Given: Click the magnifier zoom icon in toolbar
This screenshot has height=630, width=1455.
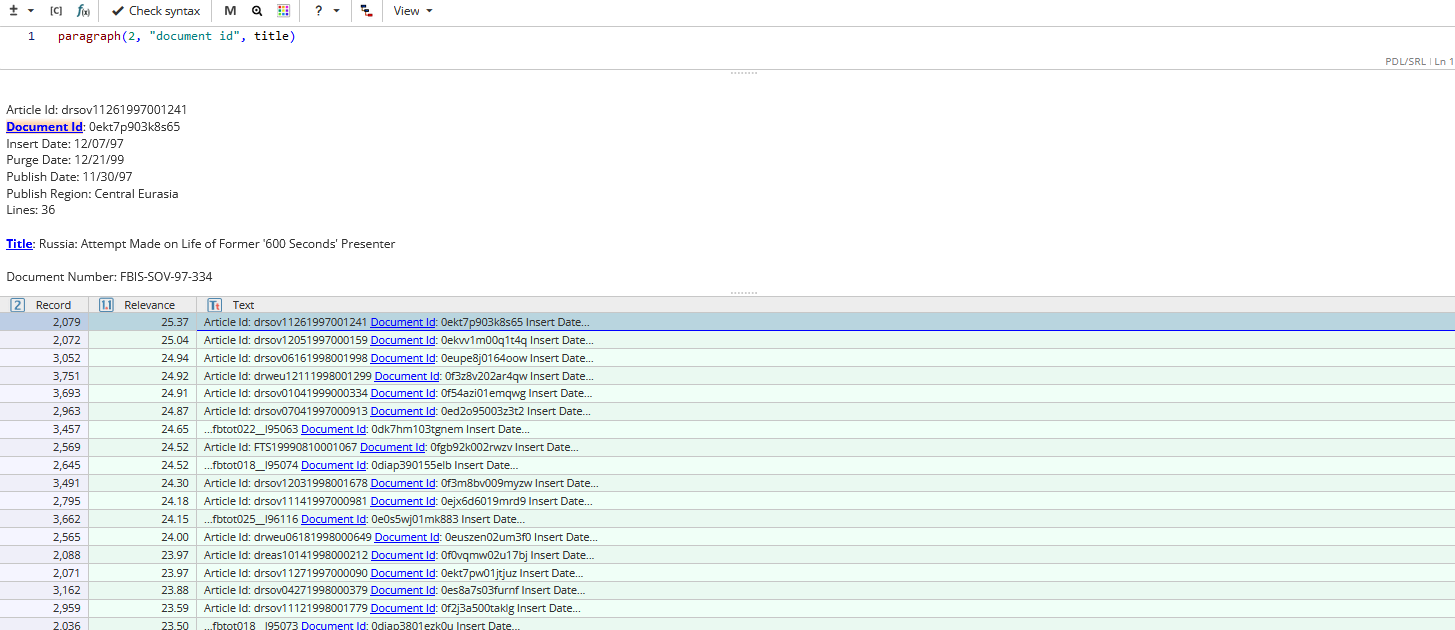Looking at the screenshot, I should pos(257,11).
